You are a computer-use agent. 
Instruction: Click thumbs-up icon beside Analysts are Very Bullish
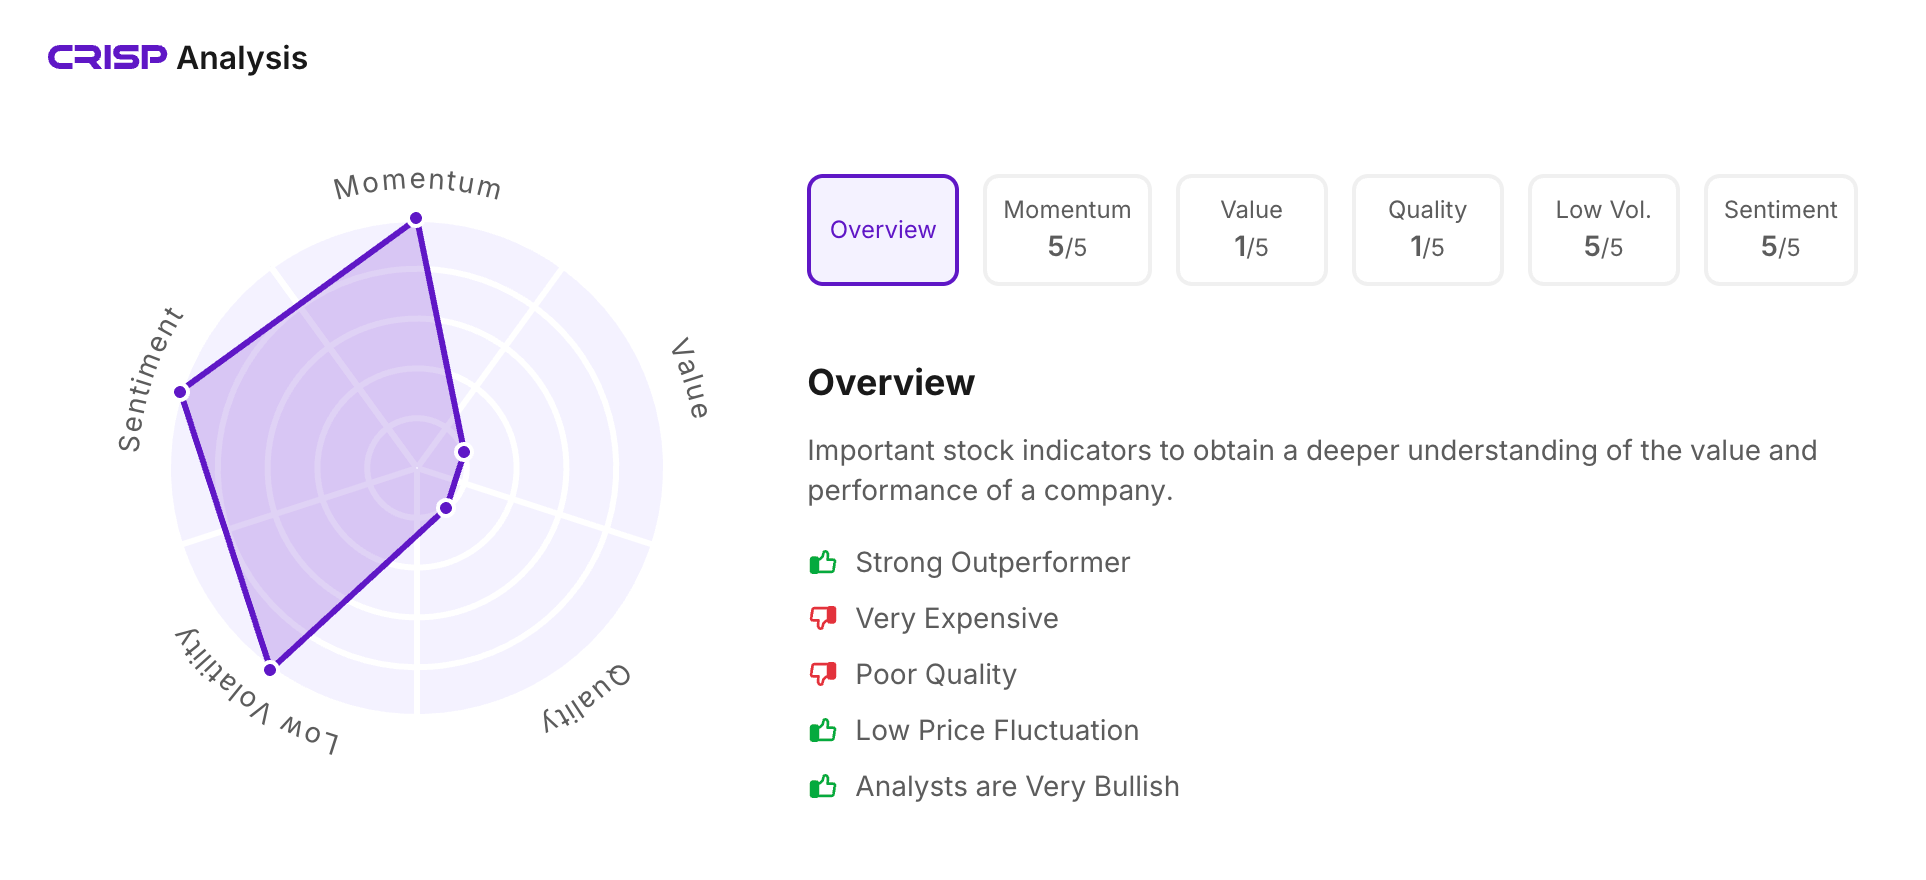point(822,786)
